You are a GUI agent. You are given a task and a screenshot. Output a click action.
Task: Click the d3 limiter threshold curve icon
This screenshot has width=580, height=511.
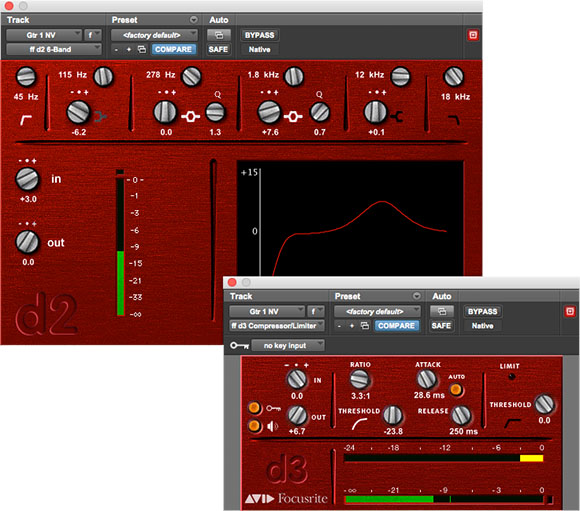[513, 423]
